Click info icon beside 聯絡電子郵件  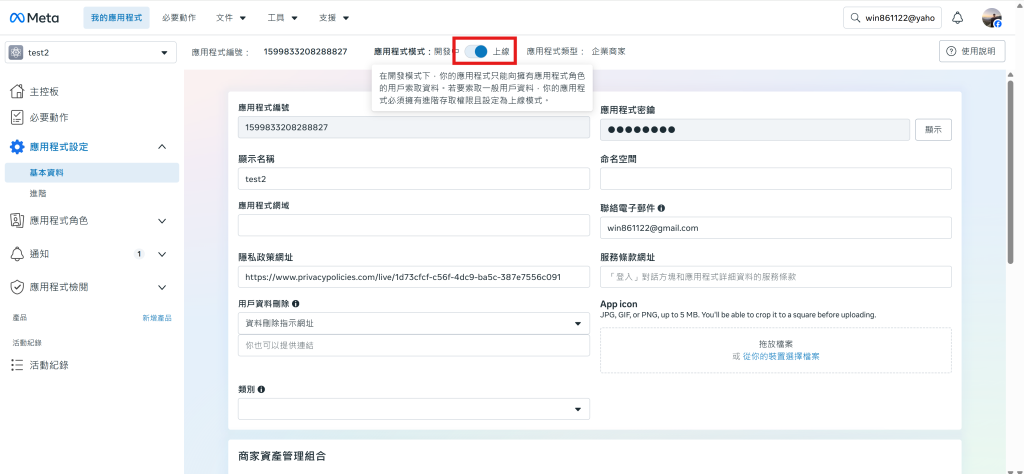(661, 208)
